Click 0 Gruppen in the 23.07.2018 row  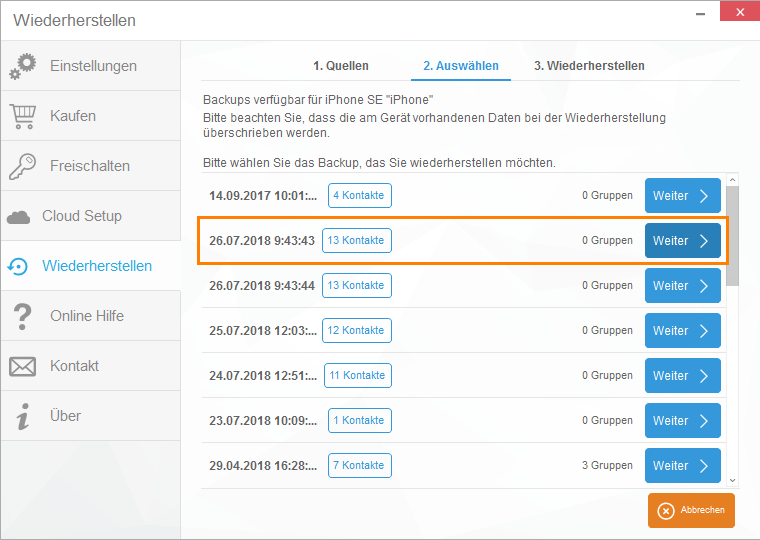point(607,421)
